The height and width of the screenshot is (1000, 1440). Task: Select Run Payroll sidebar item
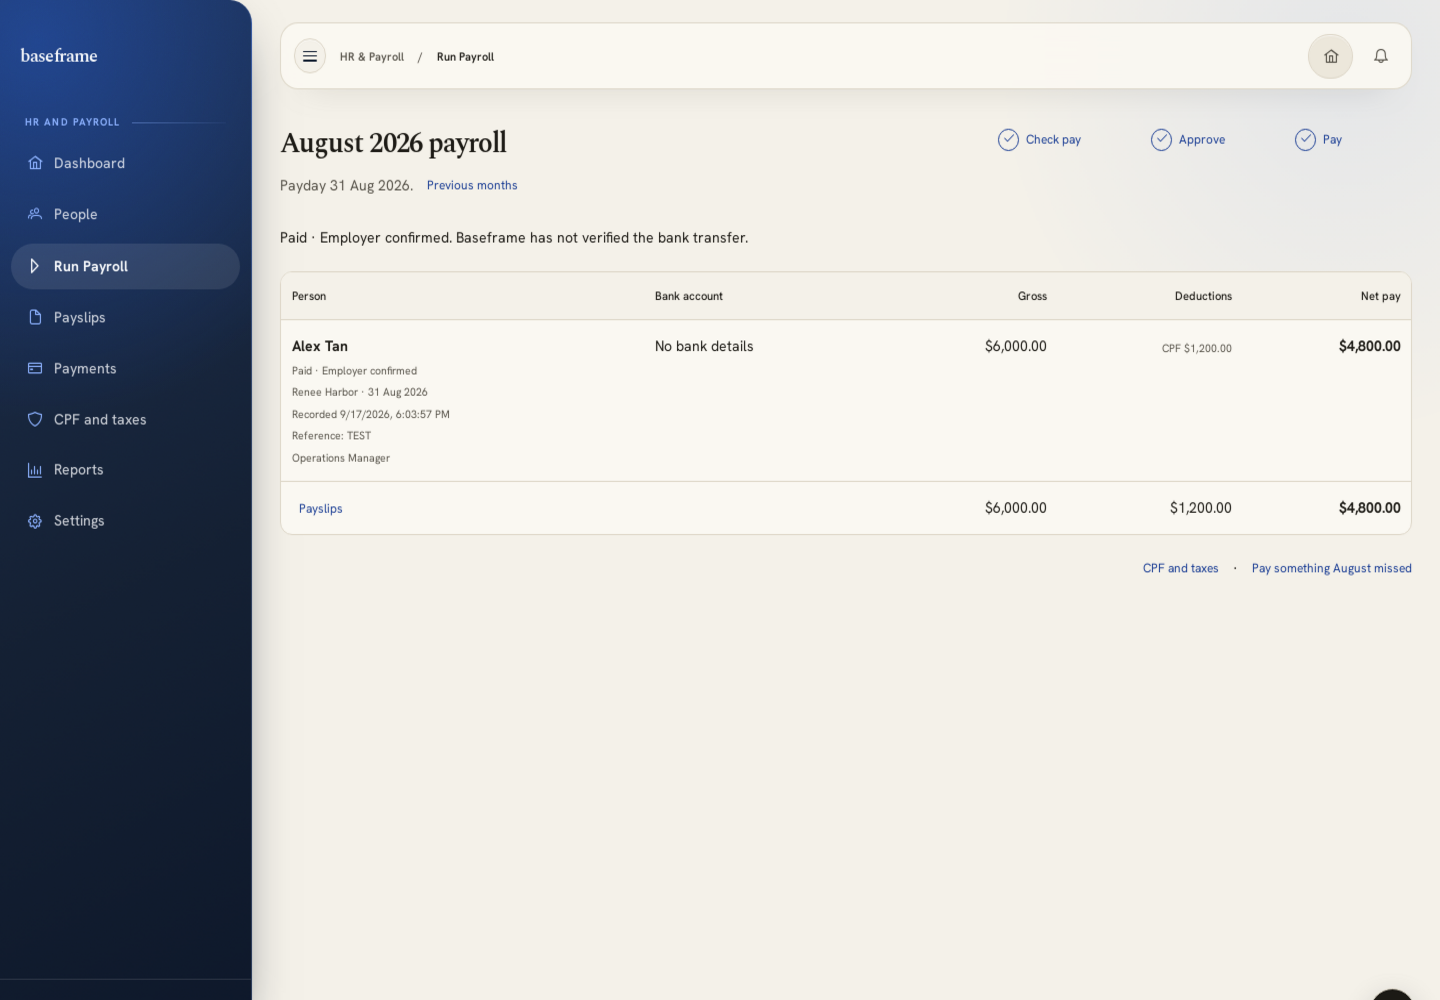(125, 266)
